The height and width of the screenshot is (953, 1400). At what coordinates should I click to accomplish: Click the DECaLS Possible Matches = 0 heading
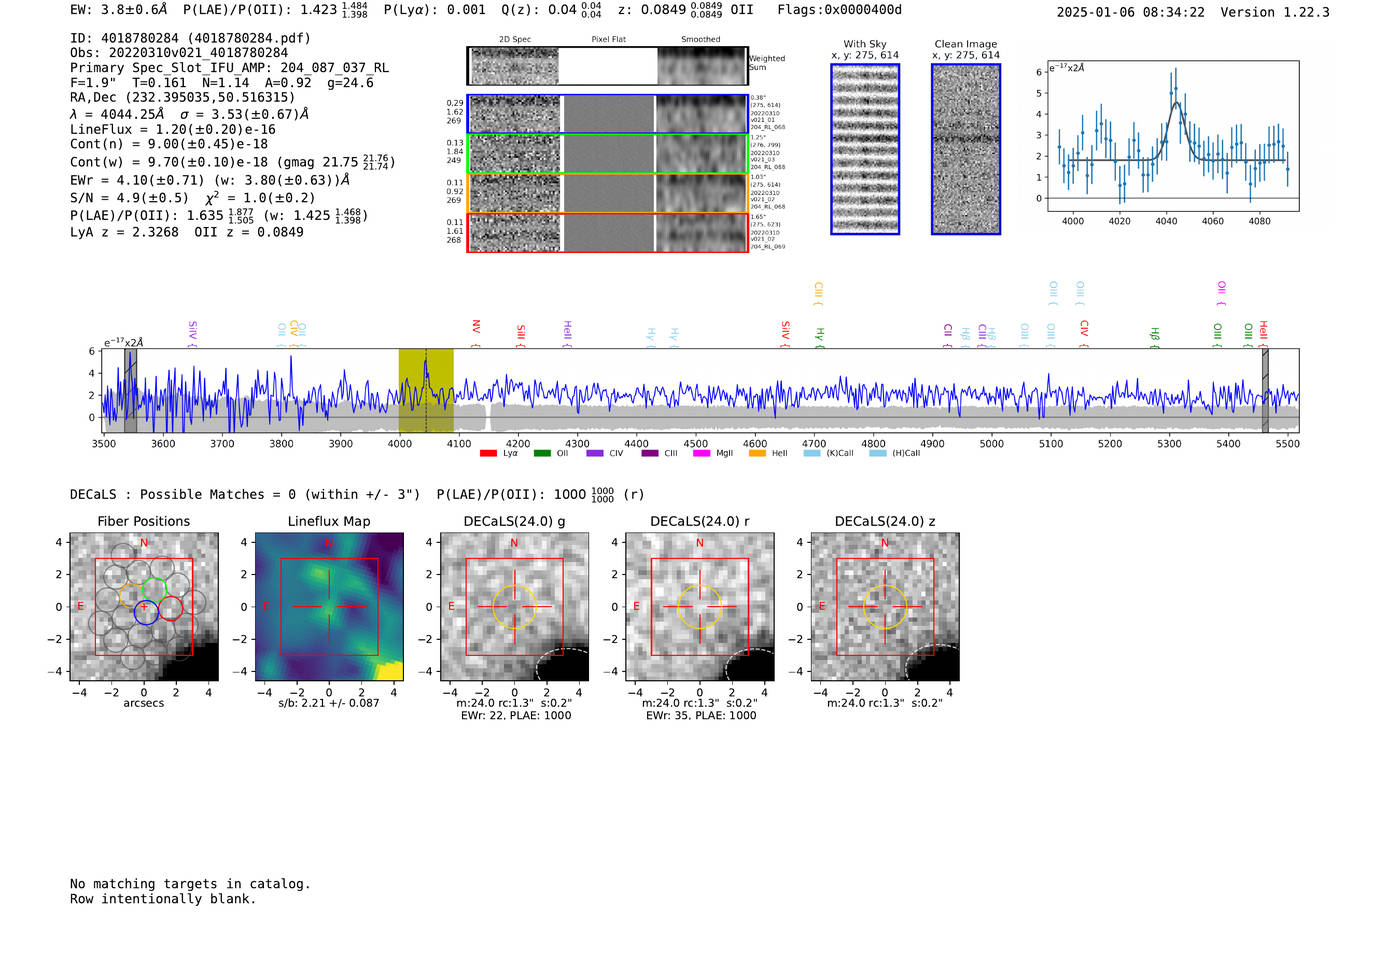pos(245,494)
